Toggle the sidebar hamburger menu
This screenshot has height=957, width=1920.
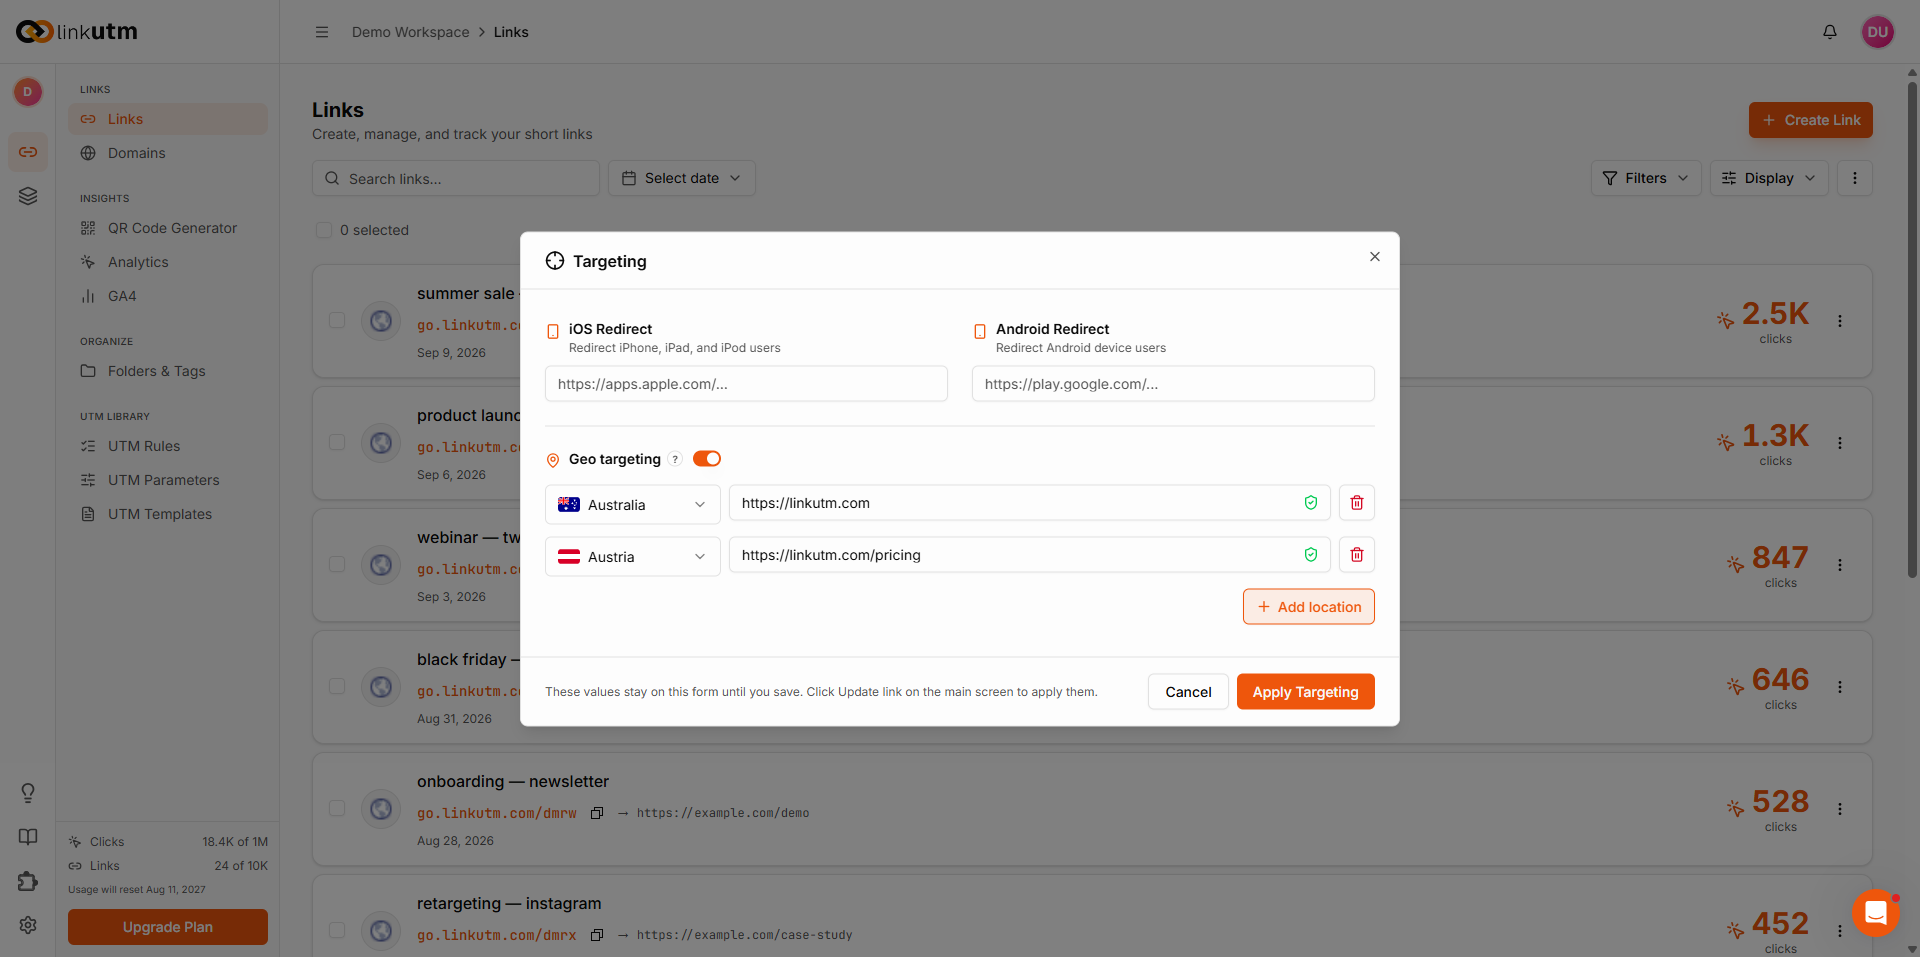[x=322, y=32]
